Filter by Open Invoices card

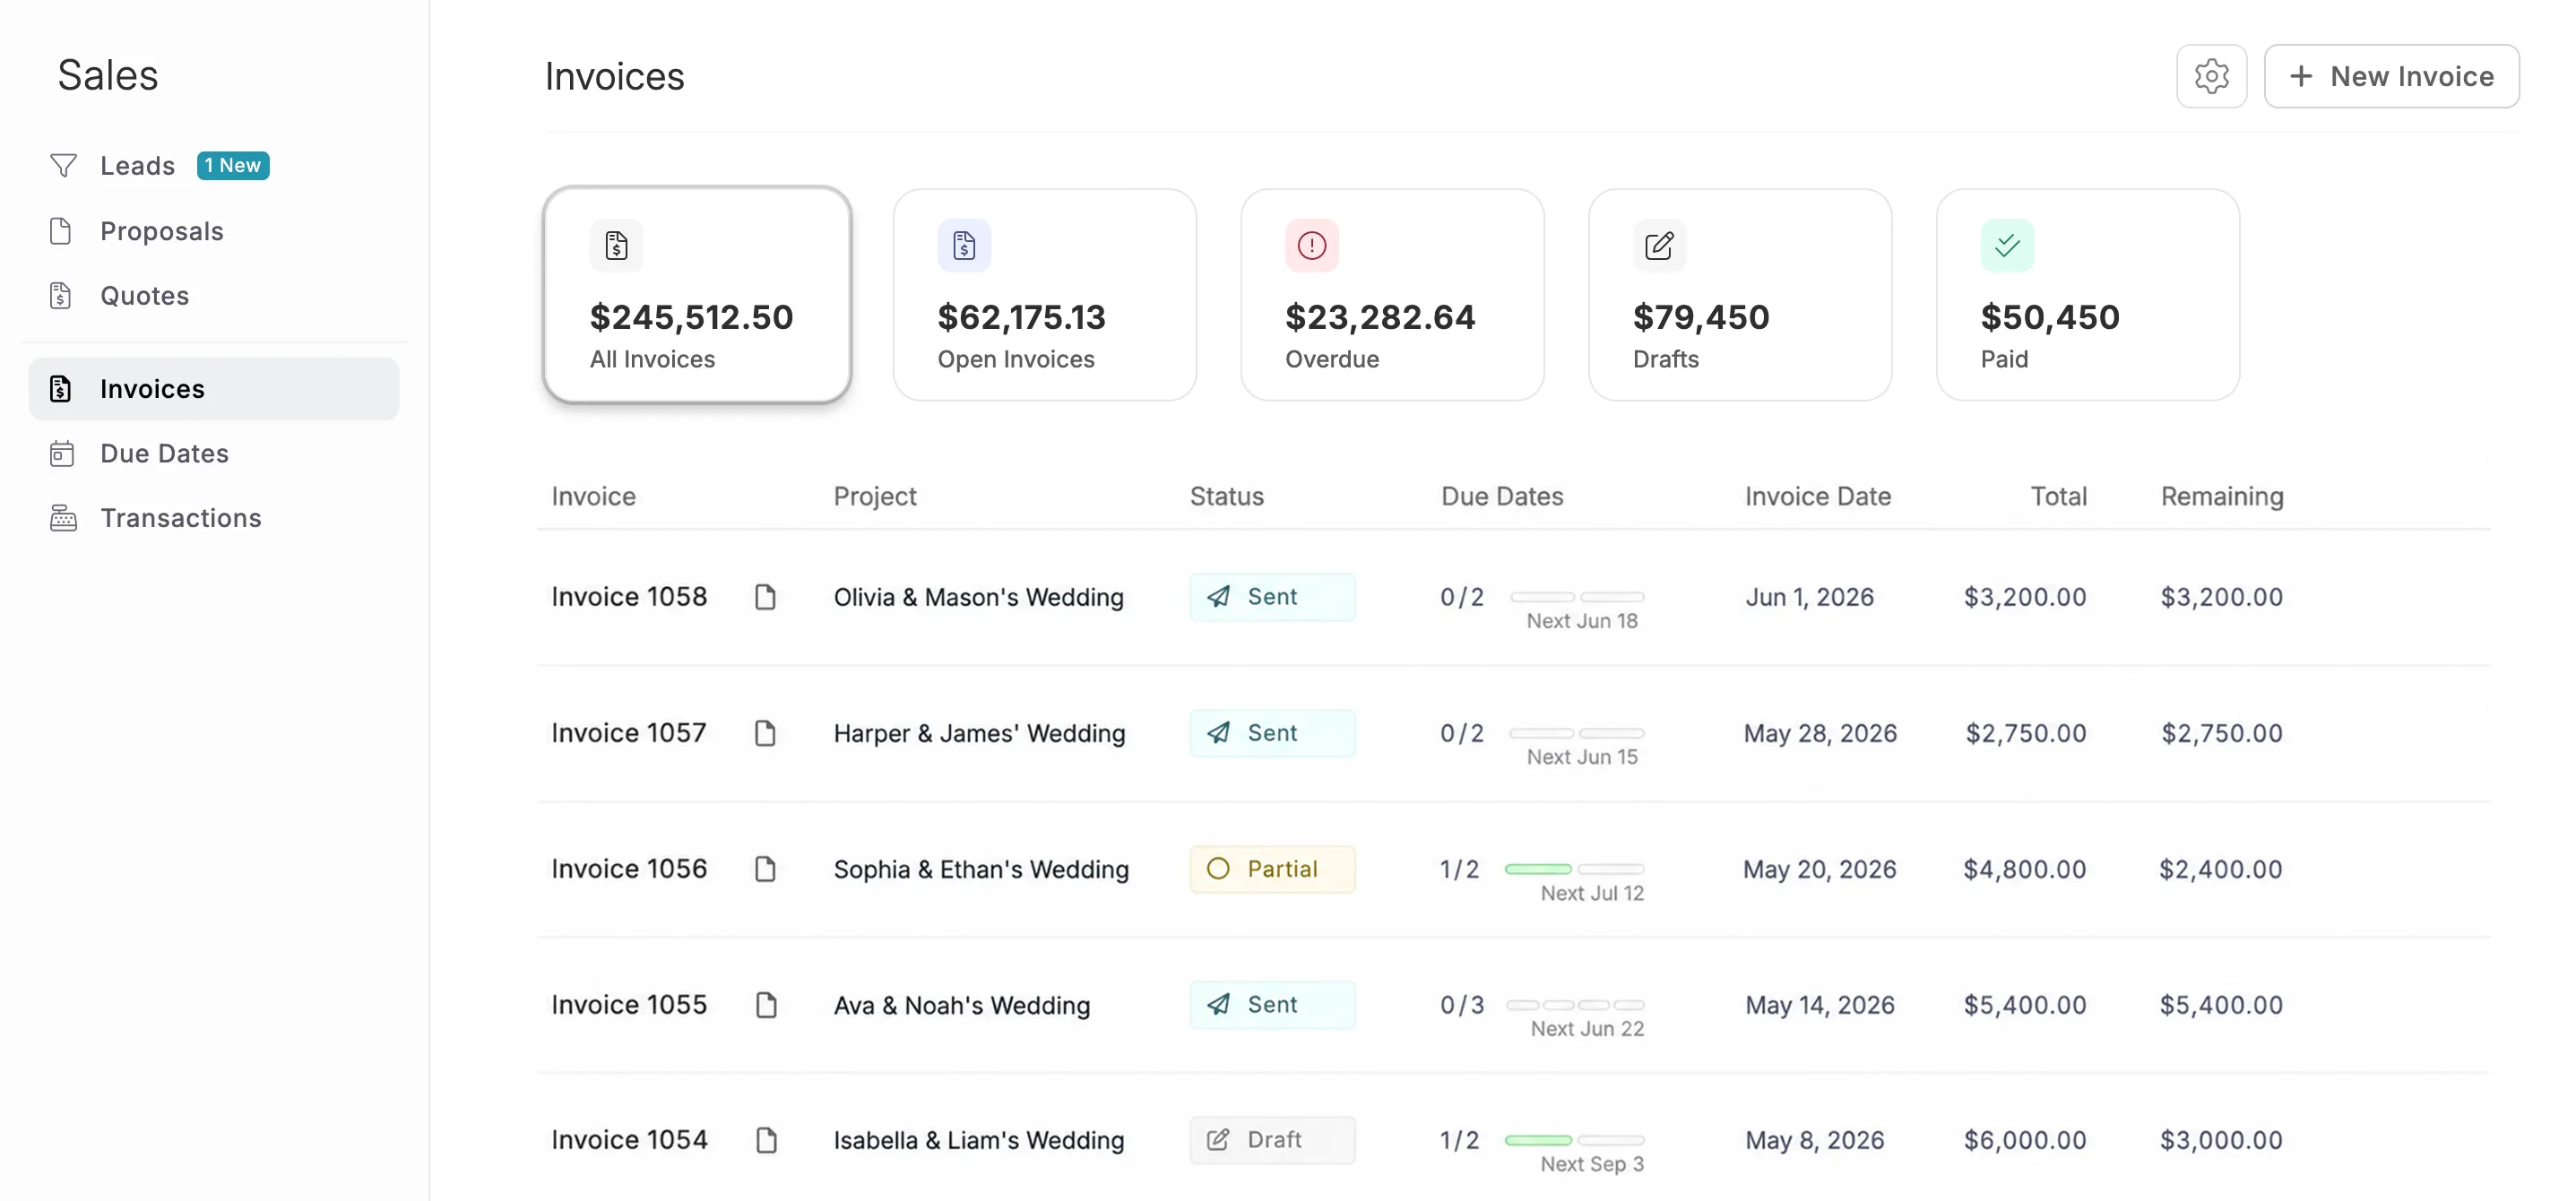(x=1044, y=295)
